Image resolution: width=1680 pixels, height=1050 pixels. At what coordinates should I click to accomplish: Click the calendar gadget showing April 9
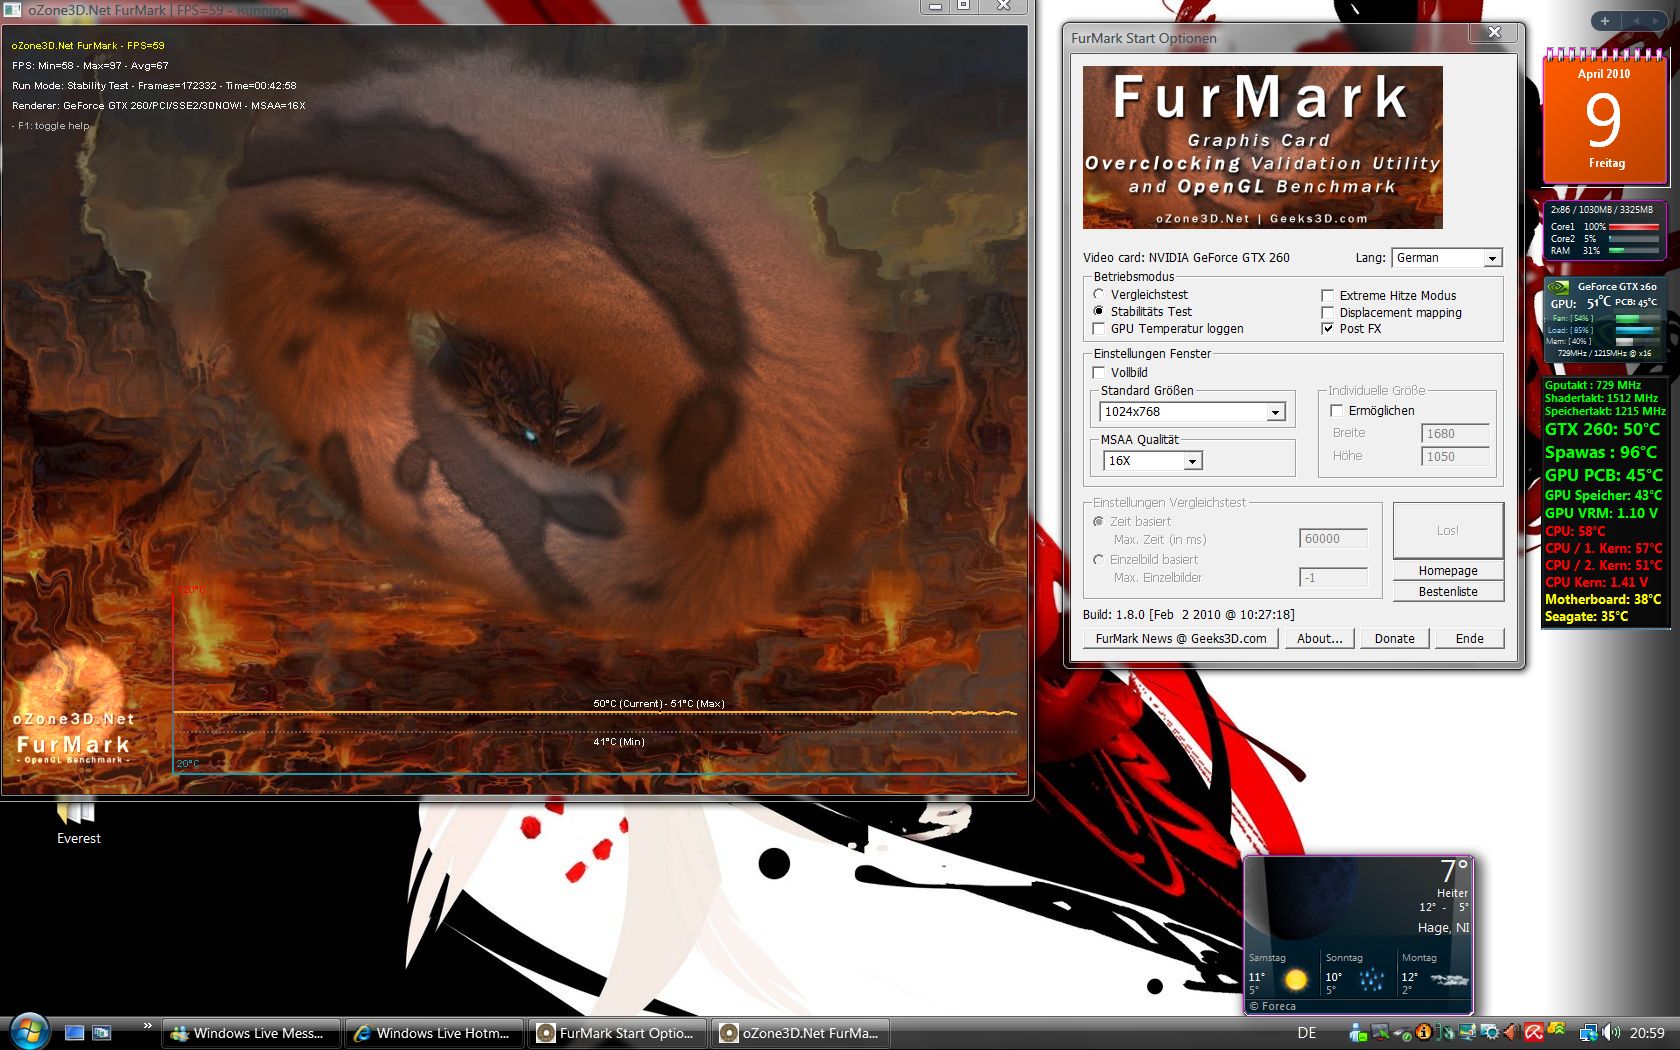[x=1606, y=117]
